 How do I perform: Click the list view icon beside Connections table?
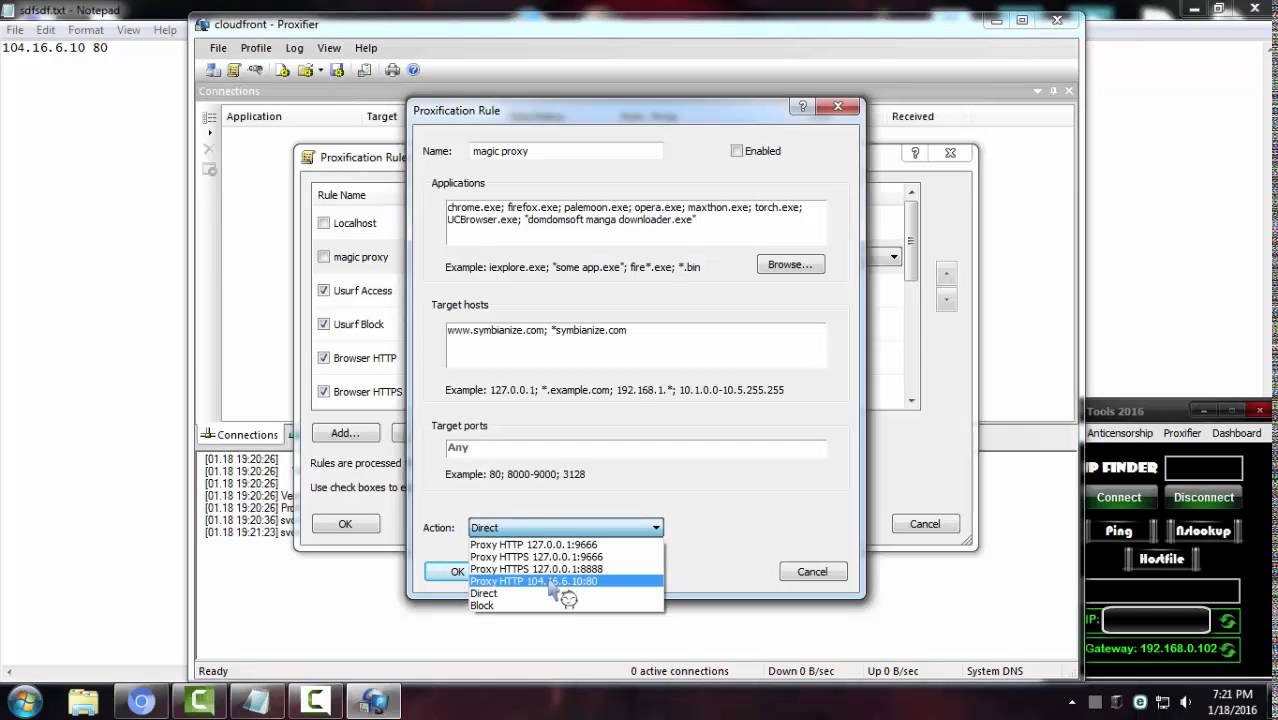210,117
